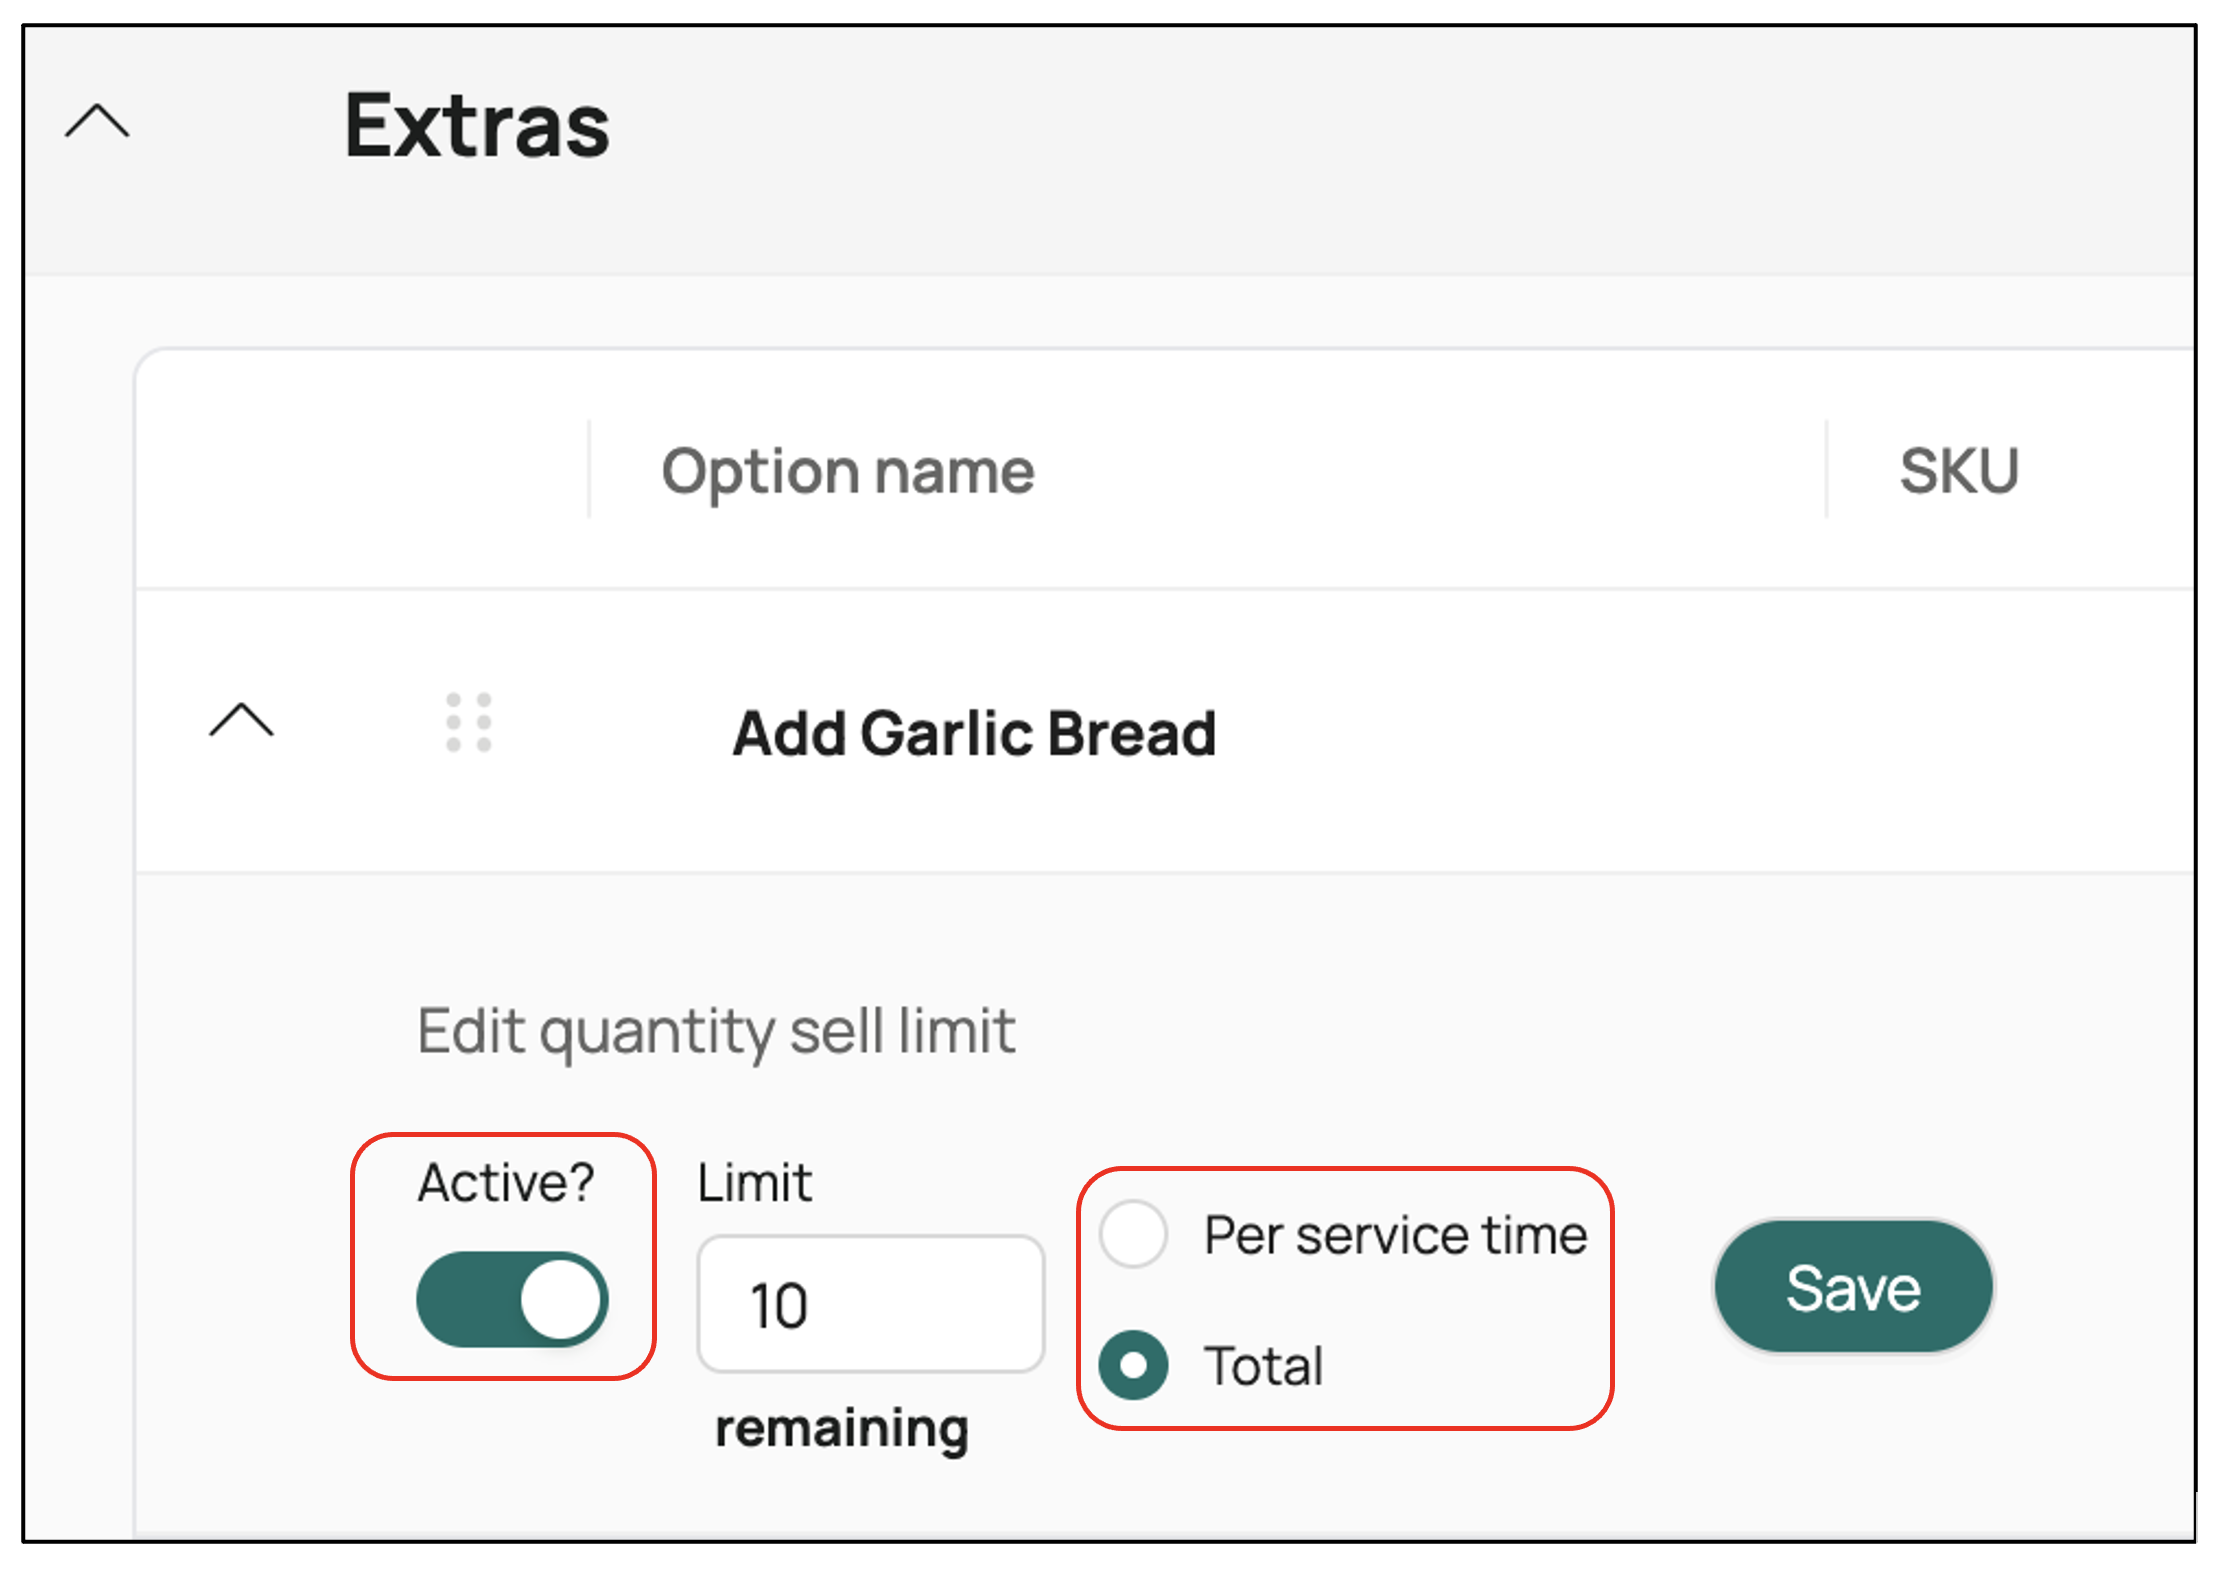
Task: Collapse the Extras section chevron
Action: point(97,122)
